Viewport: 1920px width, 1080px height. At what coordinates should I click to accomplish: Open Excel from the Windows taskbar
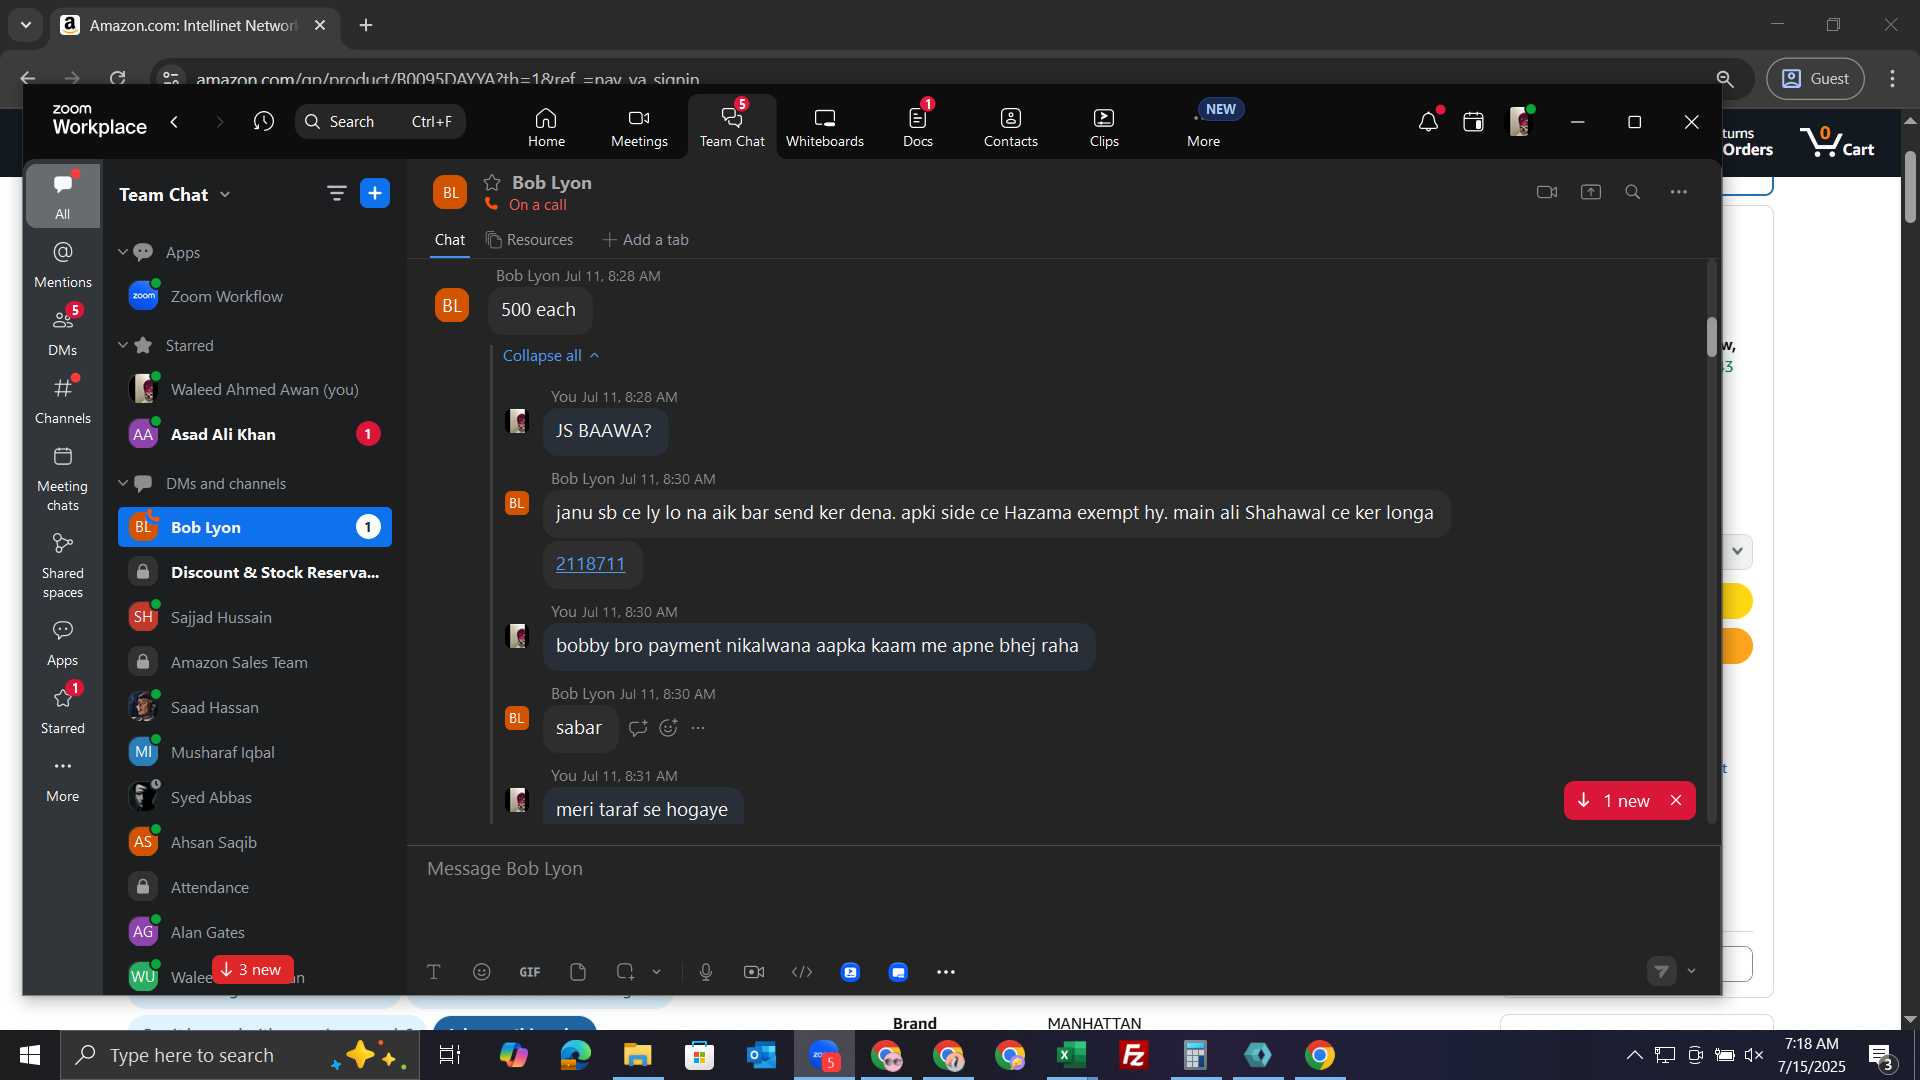pos(1072,1055)
